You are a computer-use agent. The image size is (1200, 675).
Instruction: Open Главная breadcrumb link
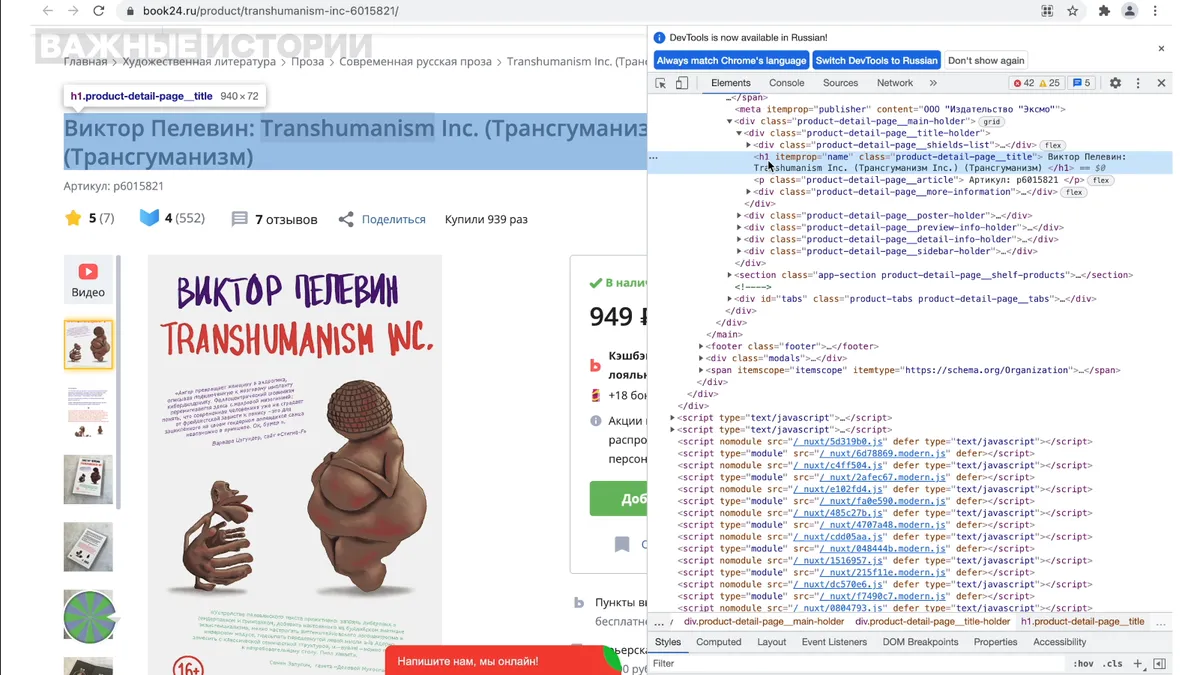85,62
